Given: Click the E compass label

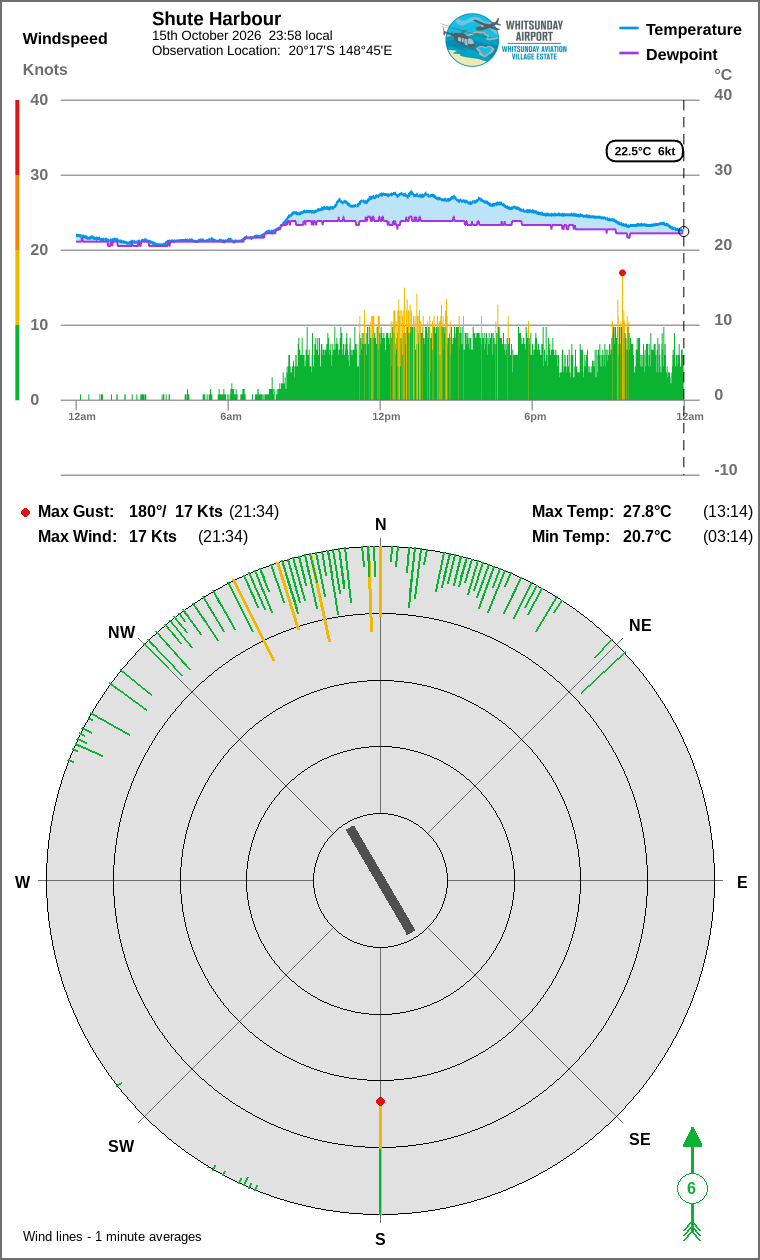Looking at the screenshot, I should (x=742, y=882).
